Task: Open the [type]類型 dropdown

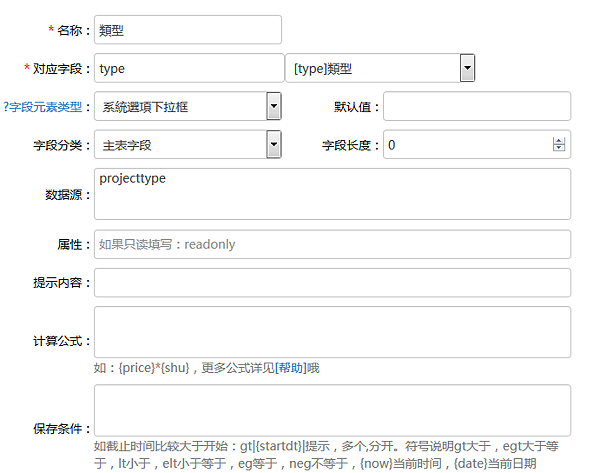Action: [380, 68]
